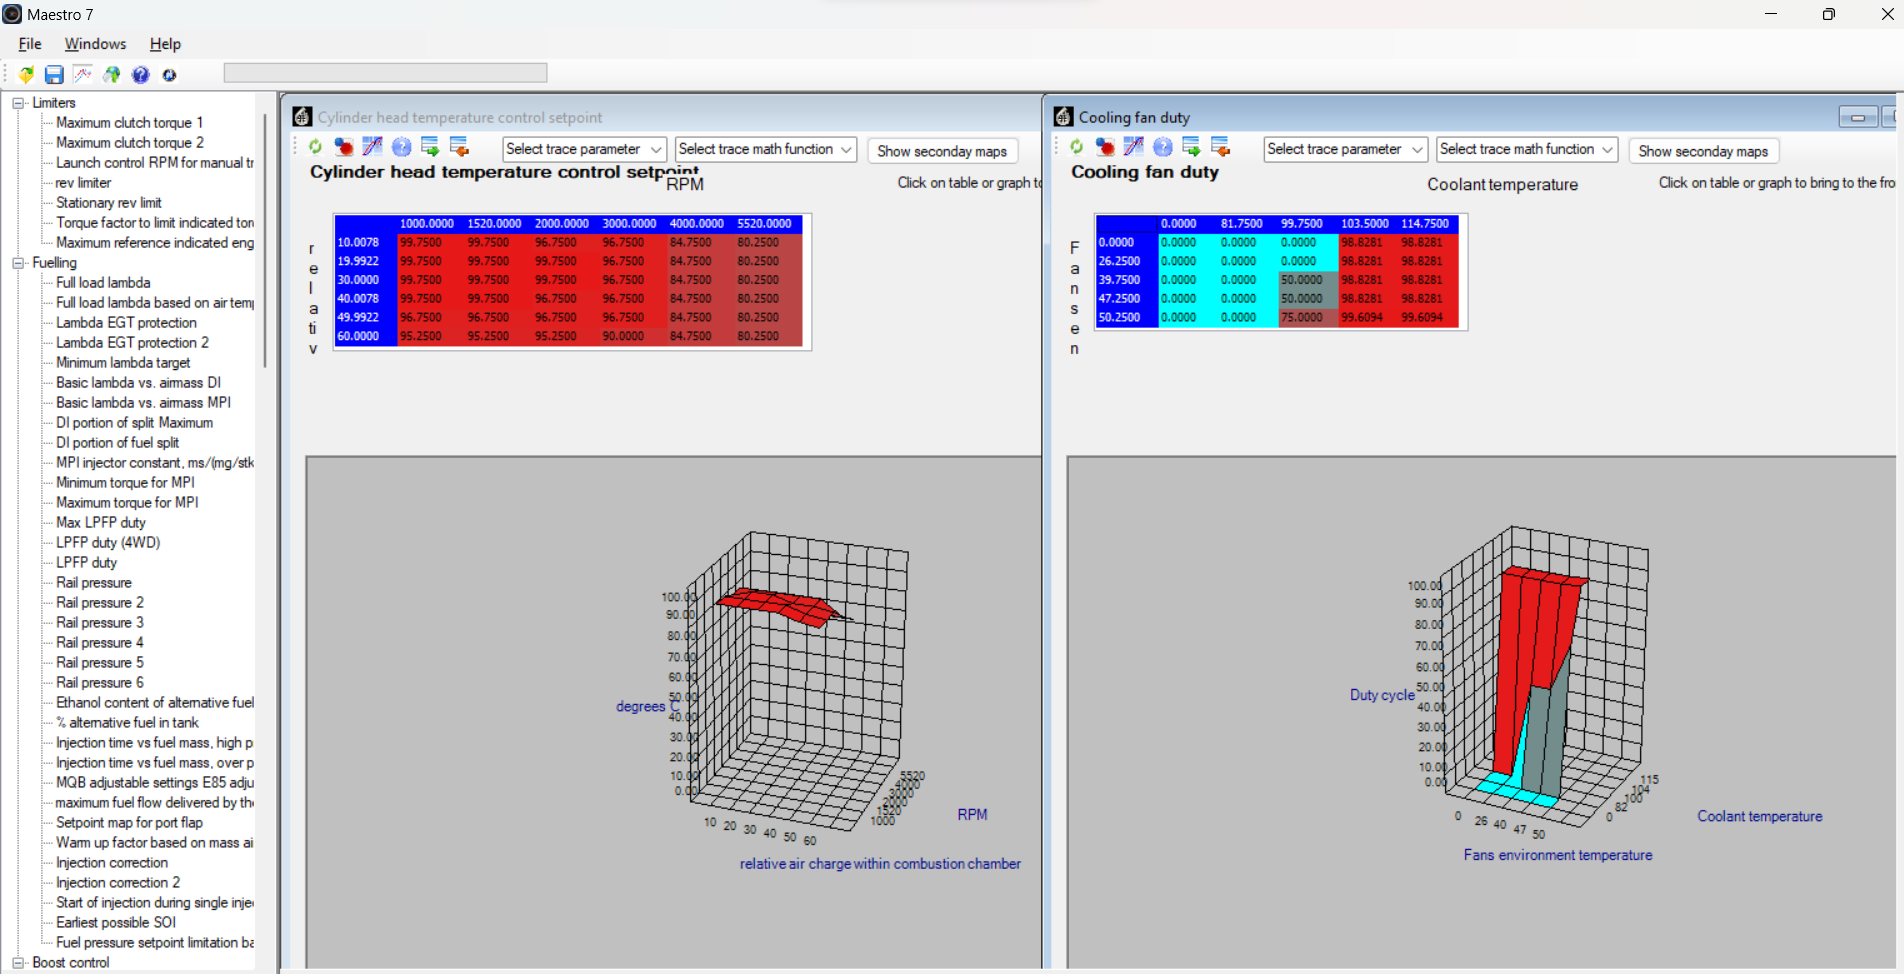Open Select trace math function dropdown in Cylinder head window
This screenshot has height=974, width=1904.
765,149
